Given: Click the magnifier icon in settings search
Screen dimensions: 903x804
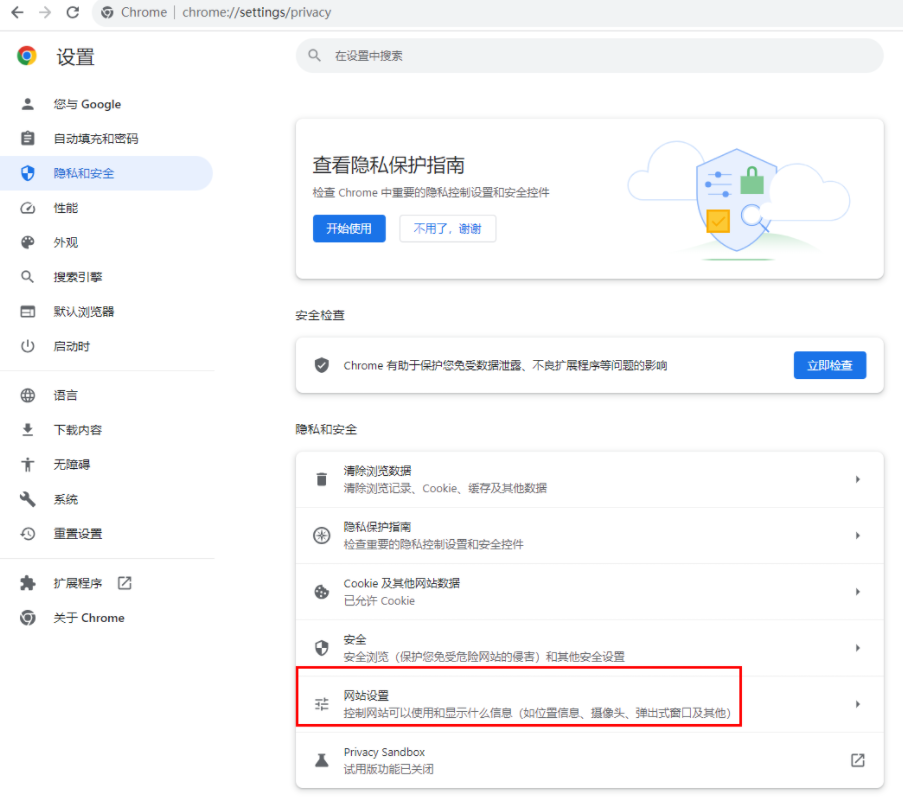Looking at the screenshot, I should (x=314, y=55).
